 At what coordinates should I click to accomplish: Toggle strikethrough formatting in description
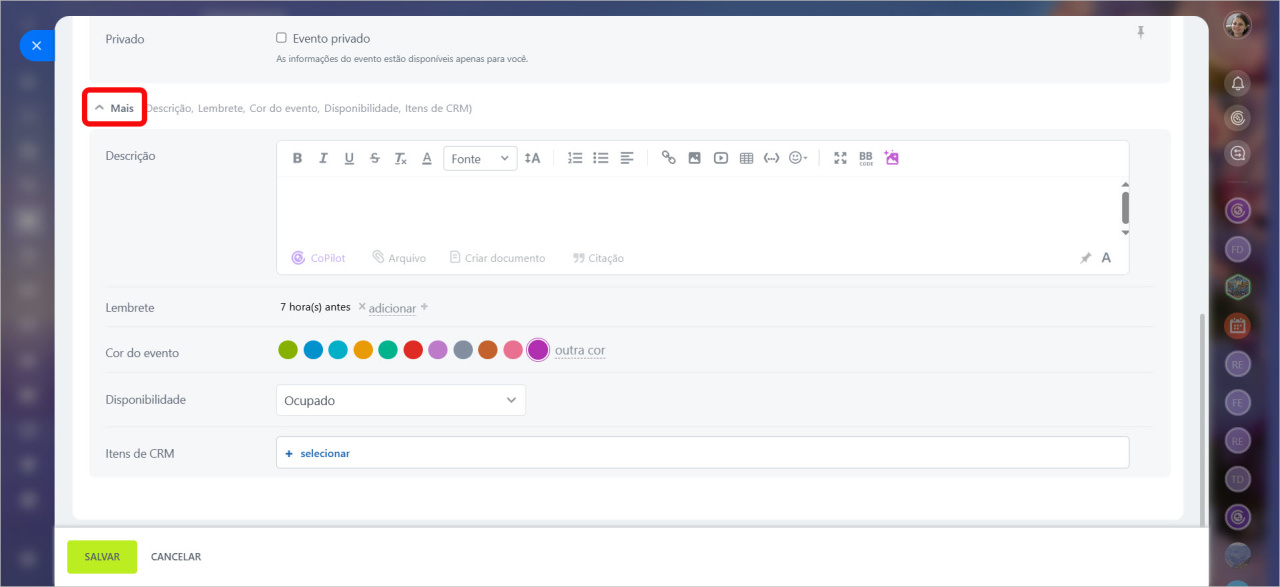(375, 158)
